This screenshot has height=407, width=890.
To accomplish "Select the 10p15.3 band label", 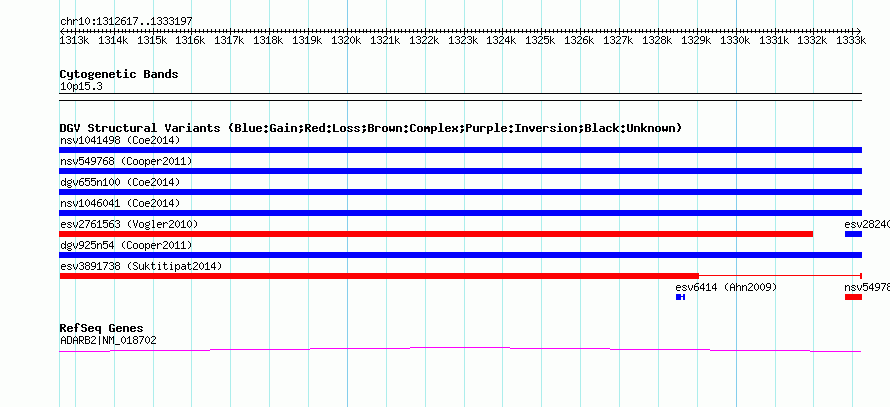I will click(x=81, y=87).
